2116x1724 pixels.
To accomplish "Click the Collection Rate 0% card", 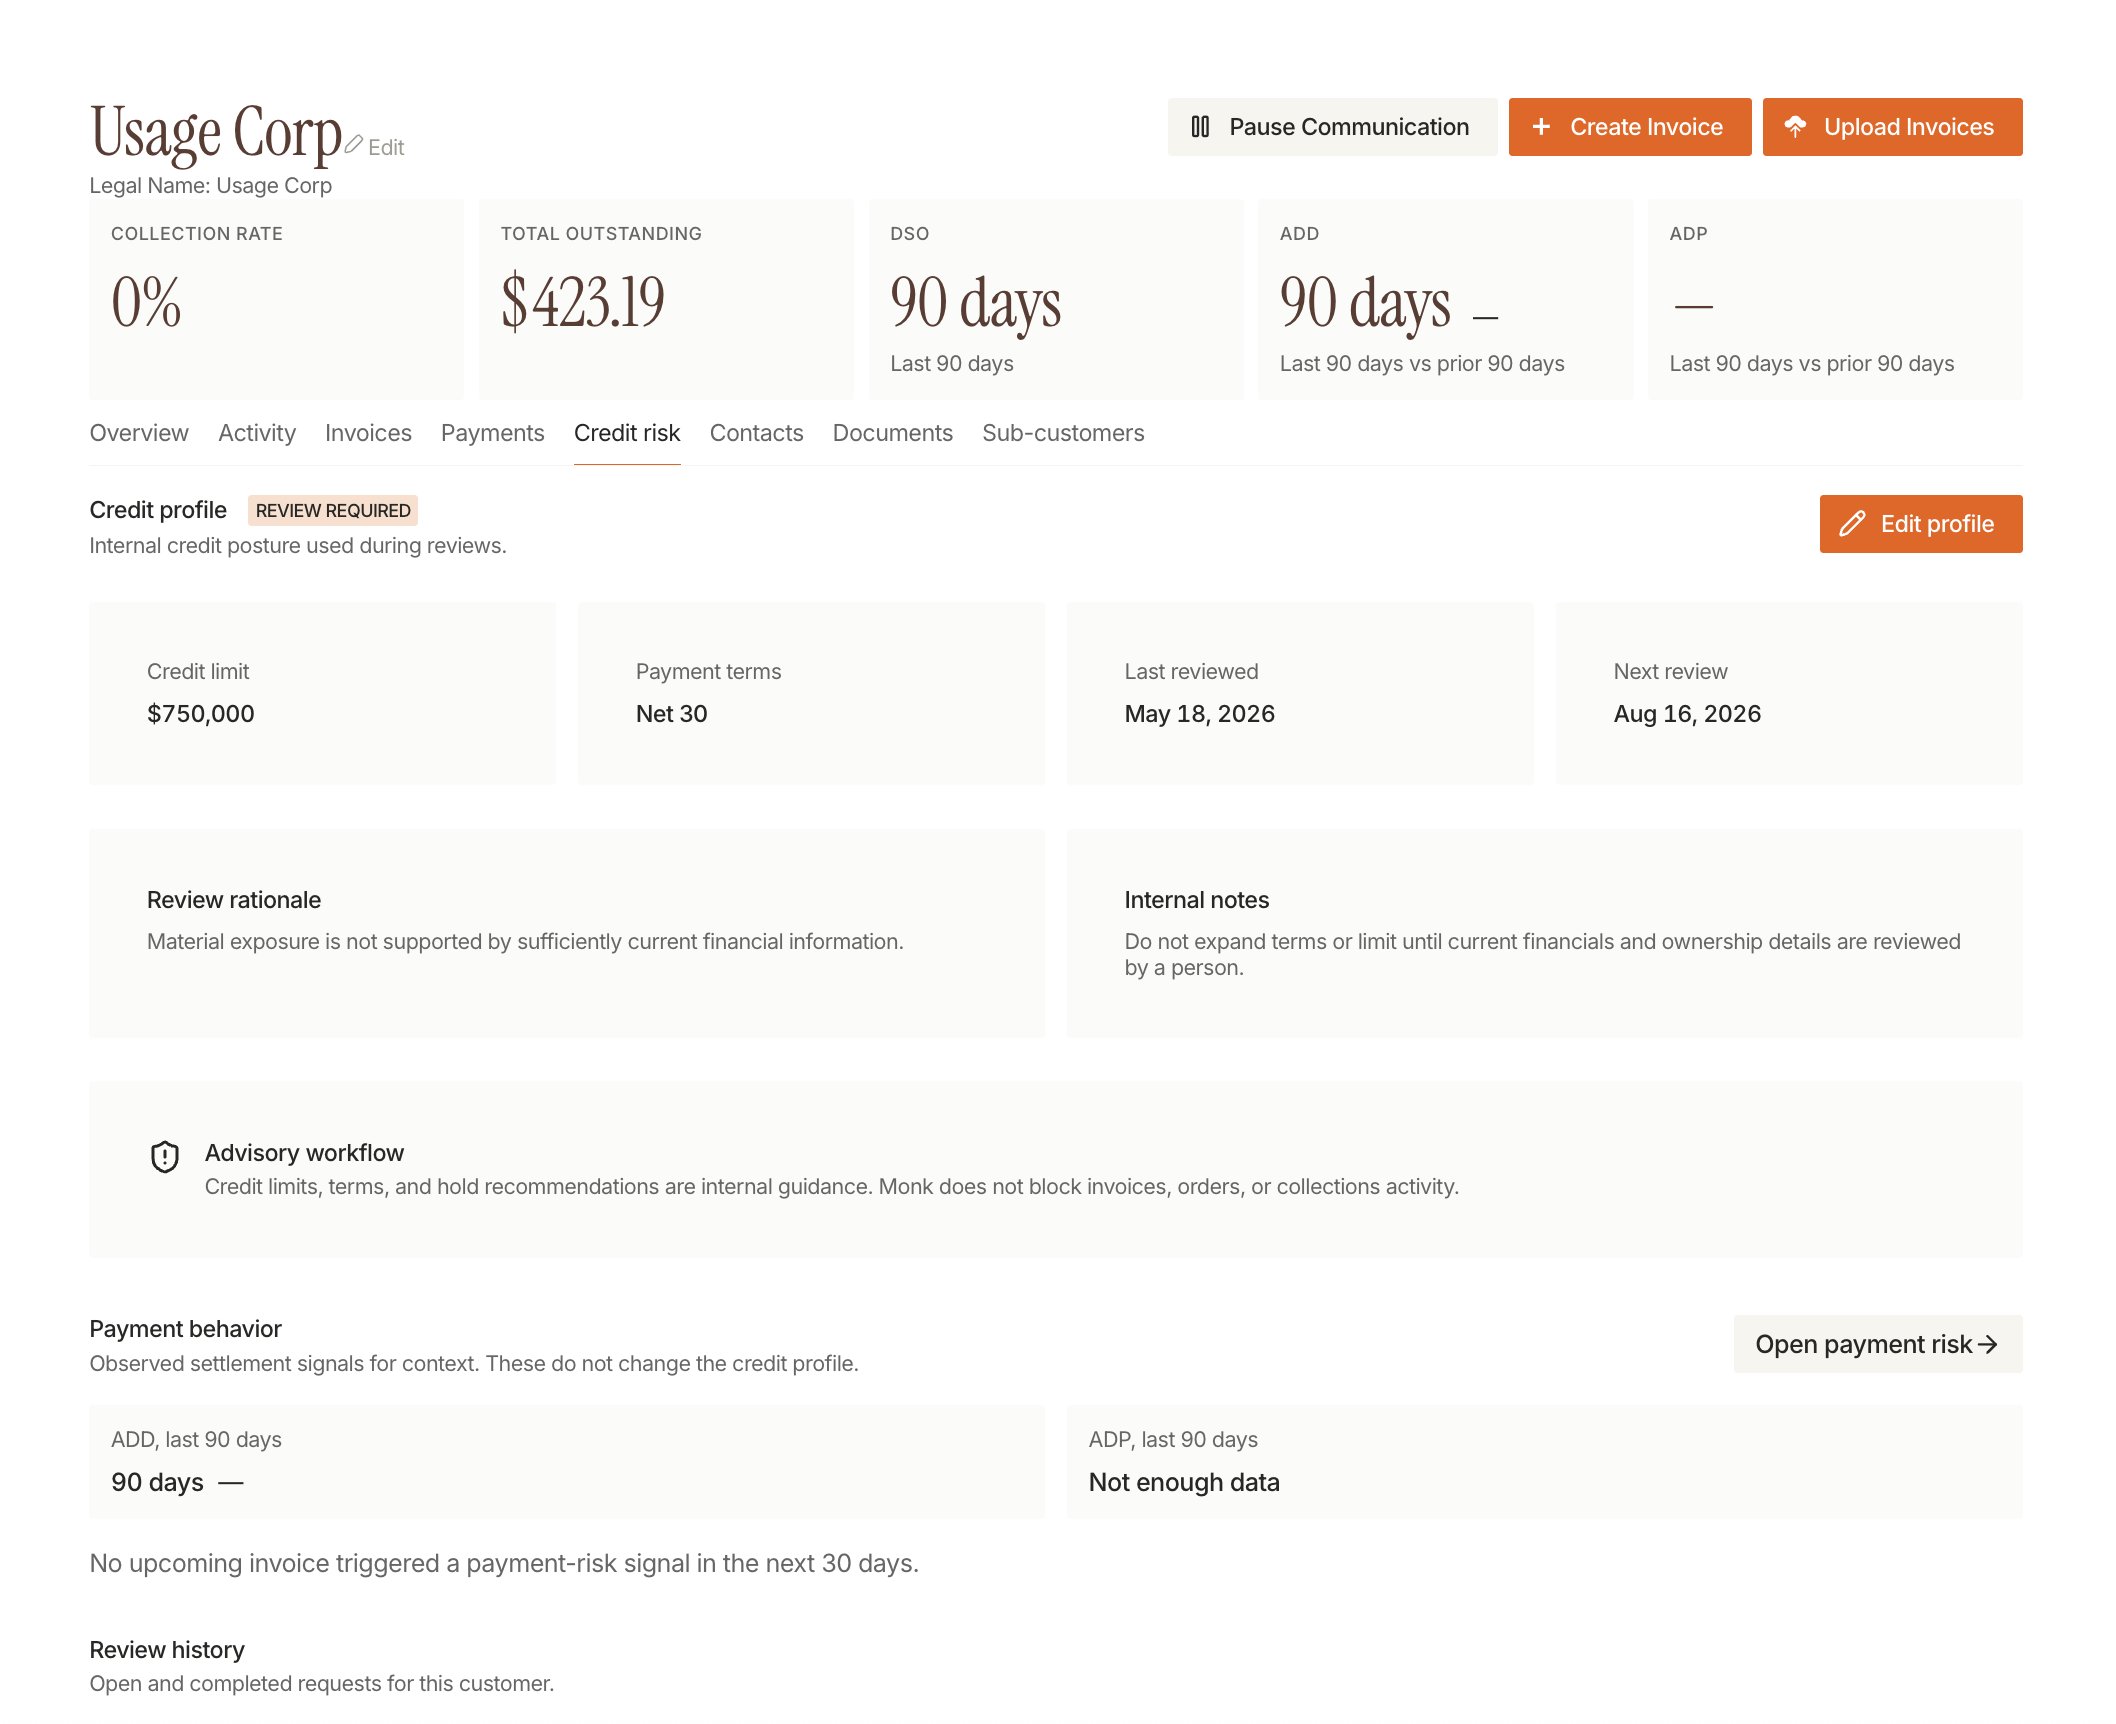I will pyautogui.click(x=277, y=300).
